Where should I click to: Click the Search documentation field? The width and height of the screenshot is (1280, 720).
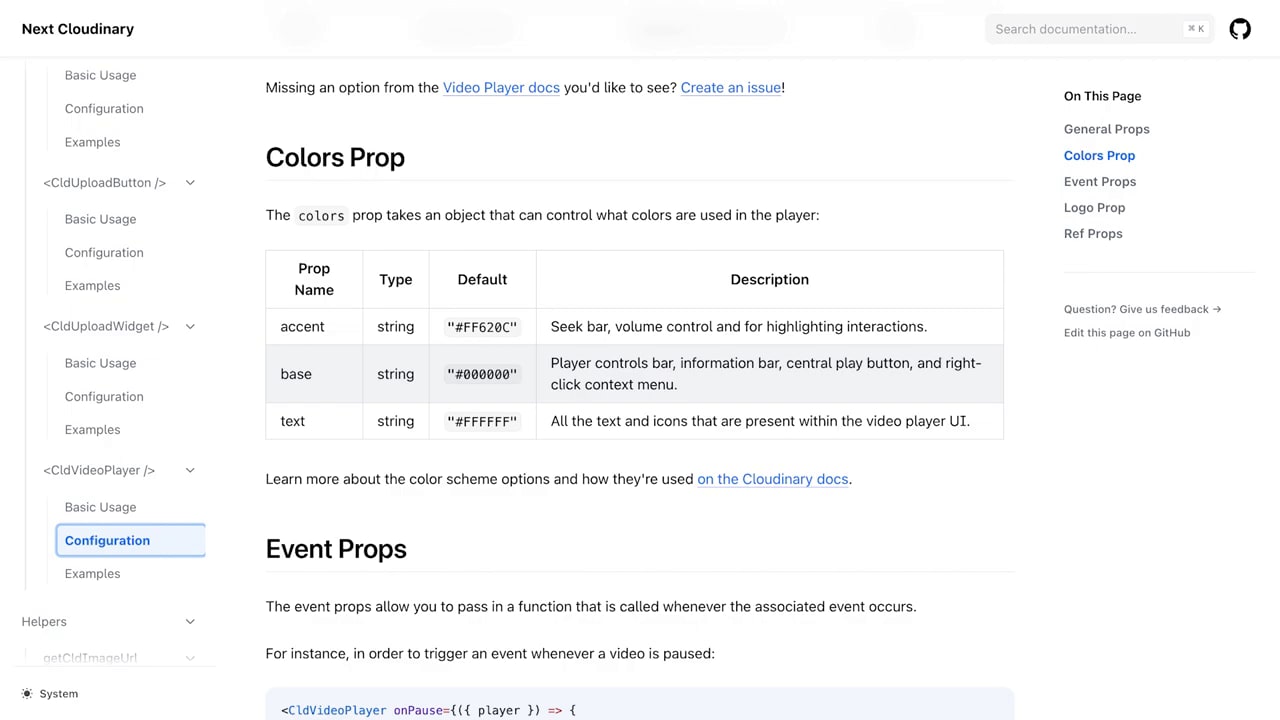point(1100,29)
